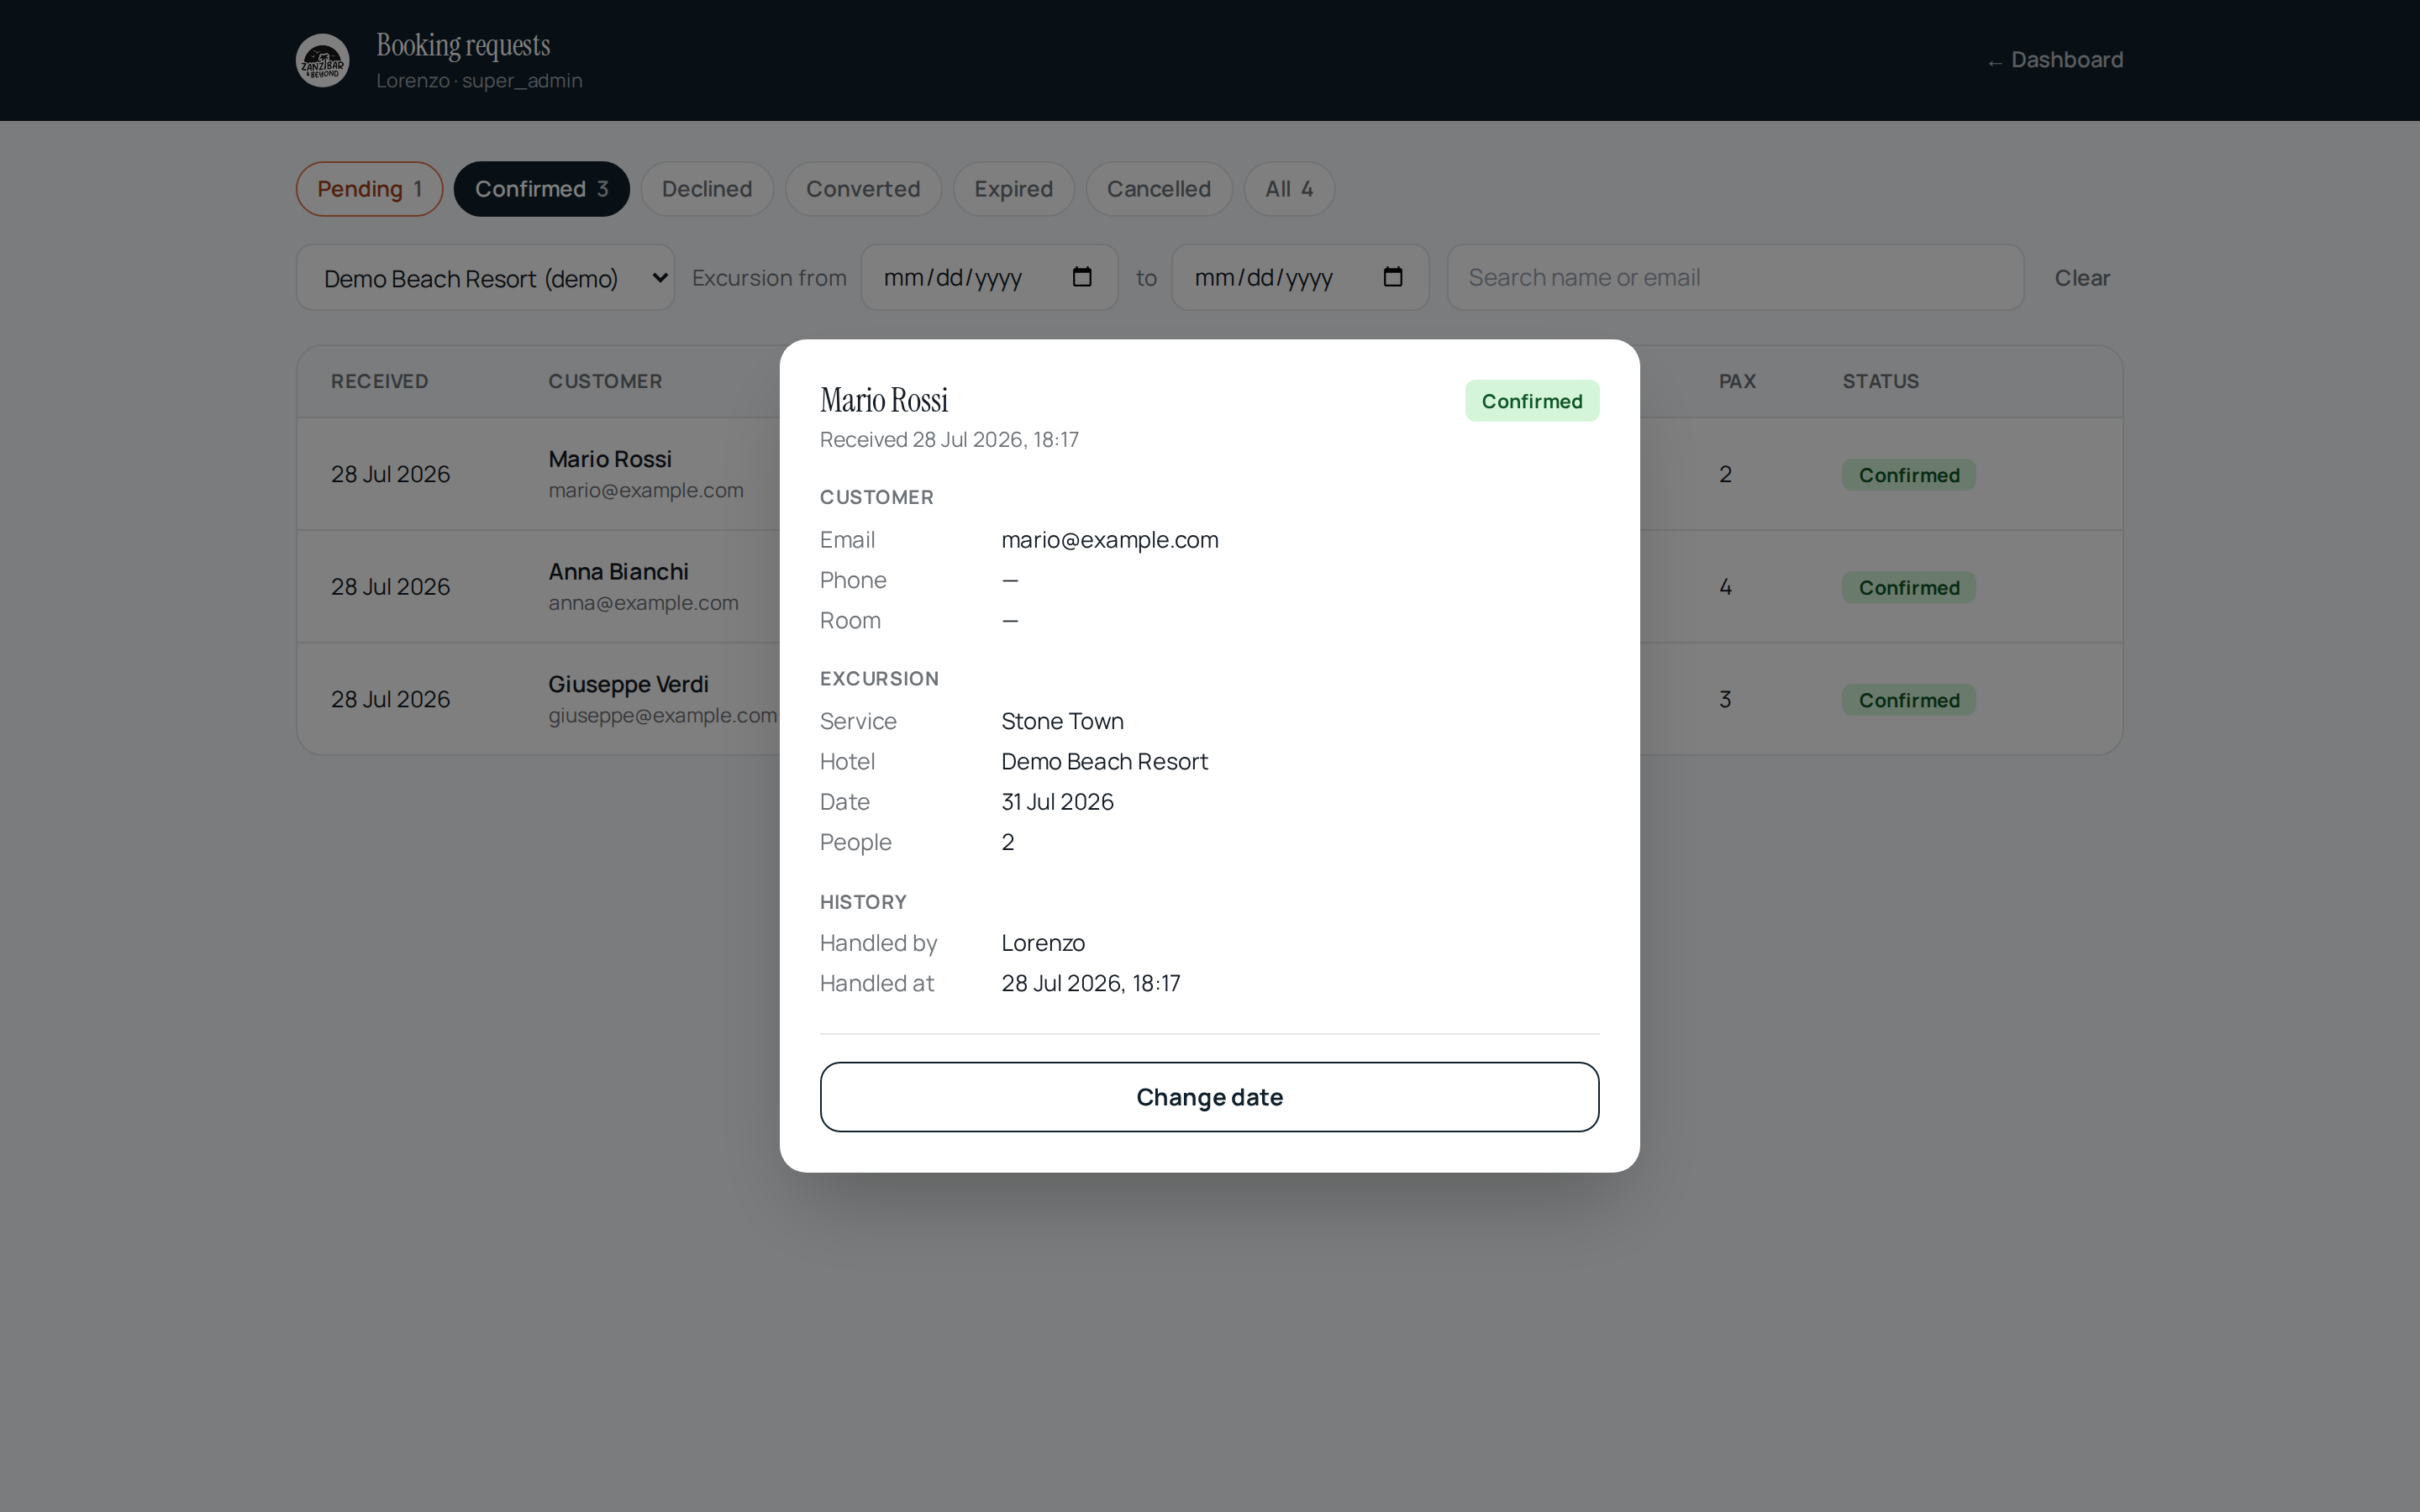The image size is (2420, 1512).
Task: Expand the Demo Beach Resort hotel dropdown
Action: pos(485,278)
